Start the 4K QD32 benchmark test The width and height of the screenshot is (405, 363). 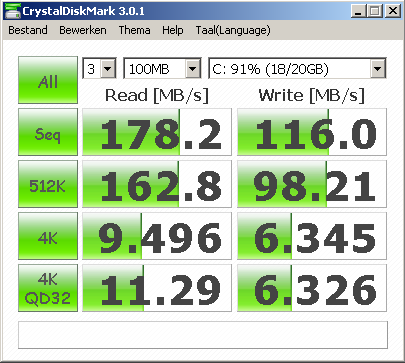click(x=48, y=288)
